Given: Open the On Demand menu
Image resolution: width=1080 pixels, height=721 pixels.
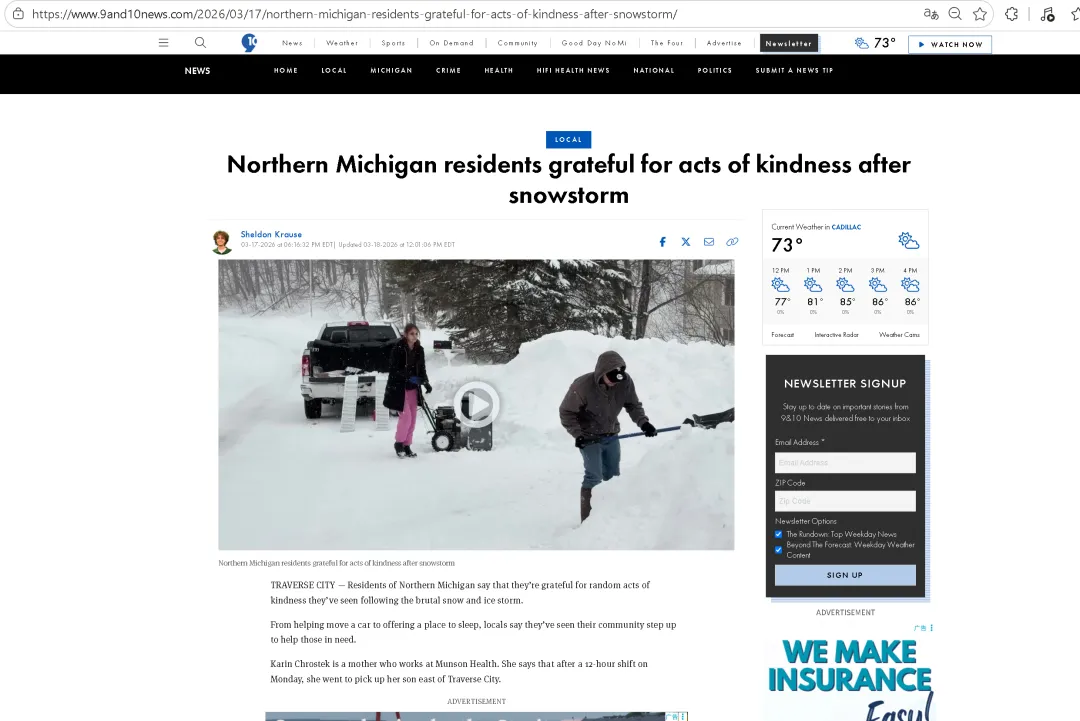Looking at the screenshot, I should [451, 43].
